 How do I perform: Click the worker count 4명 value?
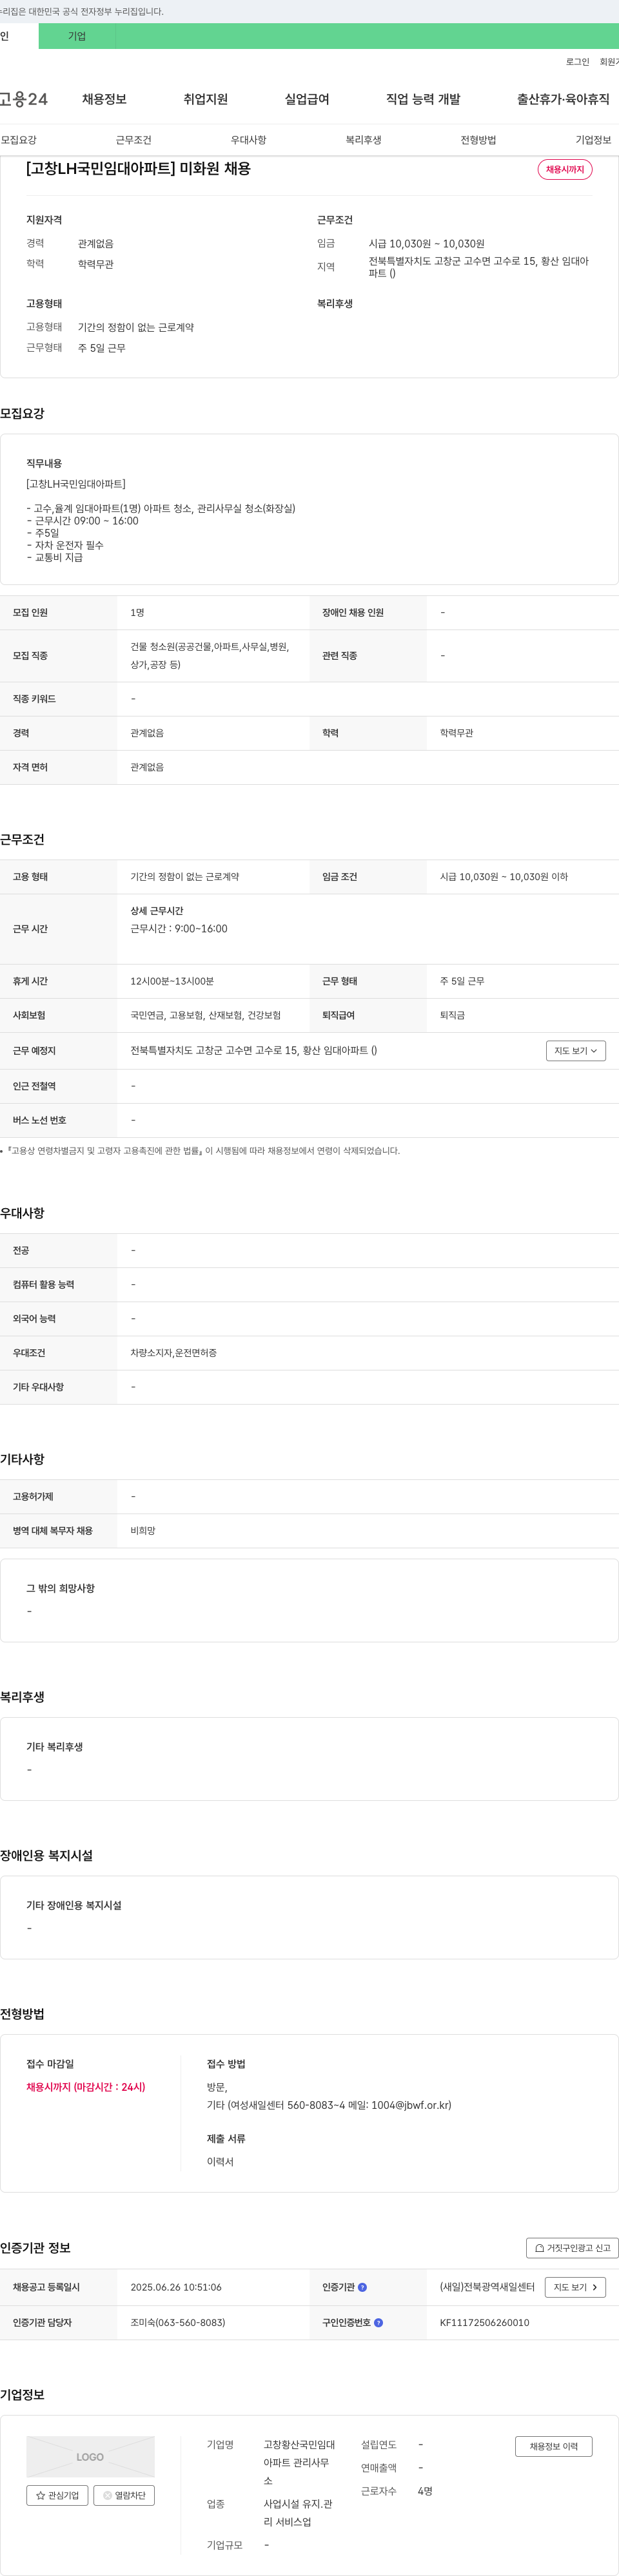[x=425, y=2491]
